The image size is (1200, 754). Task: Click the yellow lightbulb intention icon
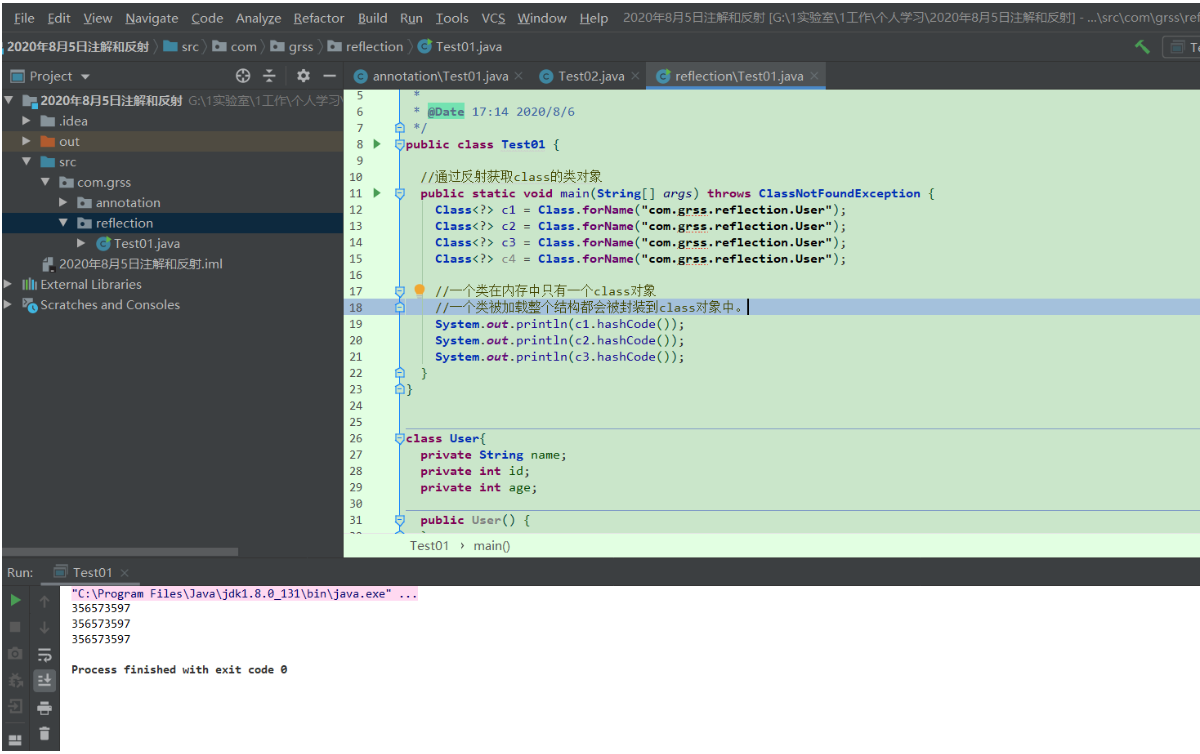(x=420, y=290)
